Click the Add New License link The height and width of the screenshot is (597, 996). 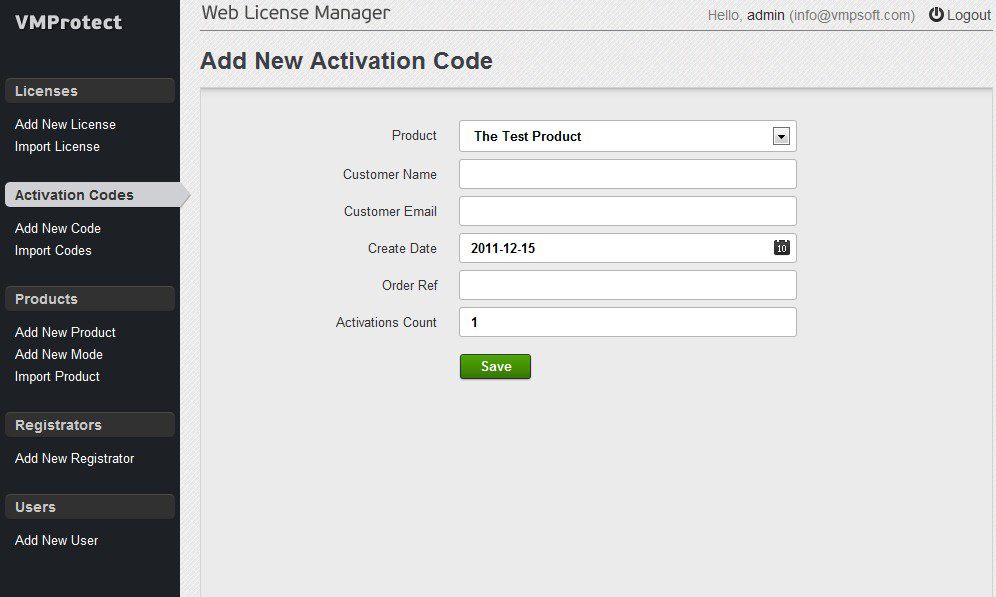click(65, 125)
